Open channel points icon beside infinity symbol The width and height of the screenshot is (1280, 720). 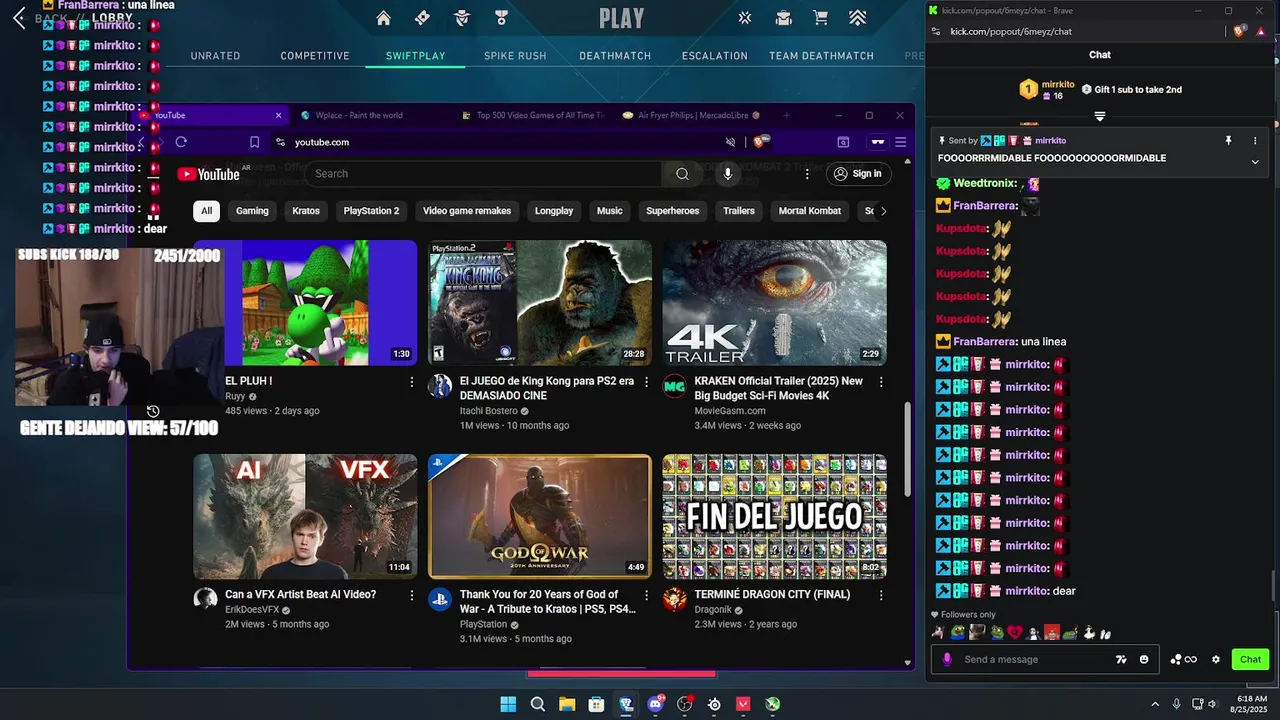tap(1176, 660)
